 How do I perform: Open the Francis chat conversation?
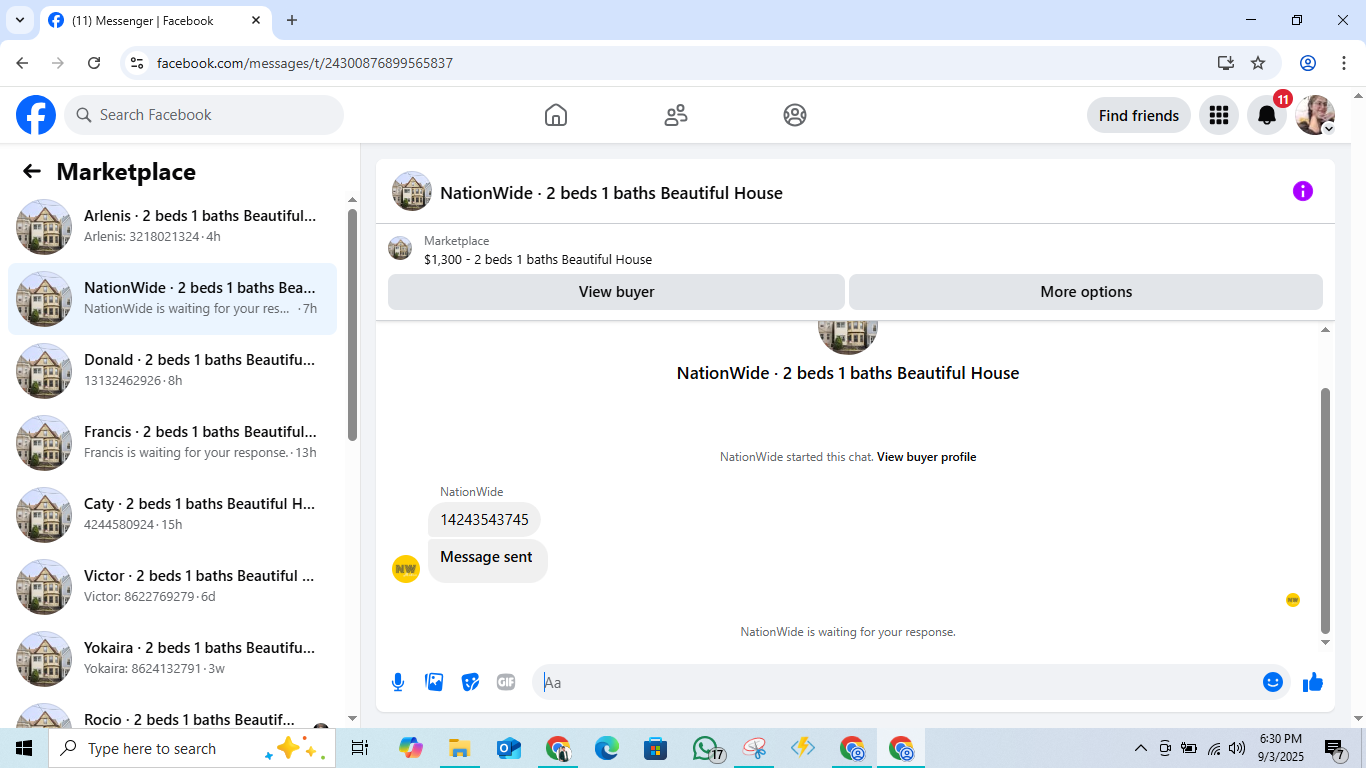point(172,443)
